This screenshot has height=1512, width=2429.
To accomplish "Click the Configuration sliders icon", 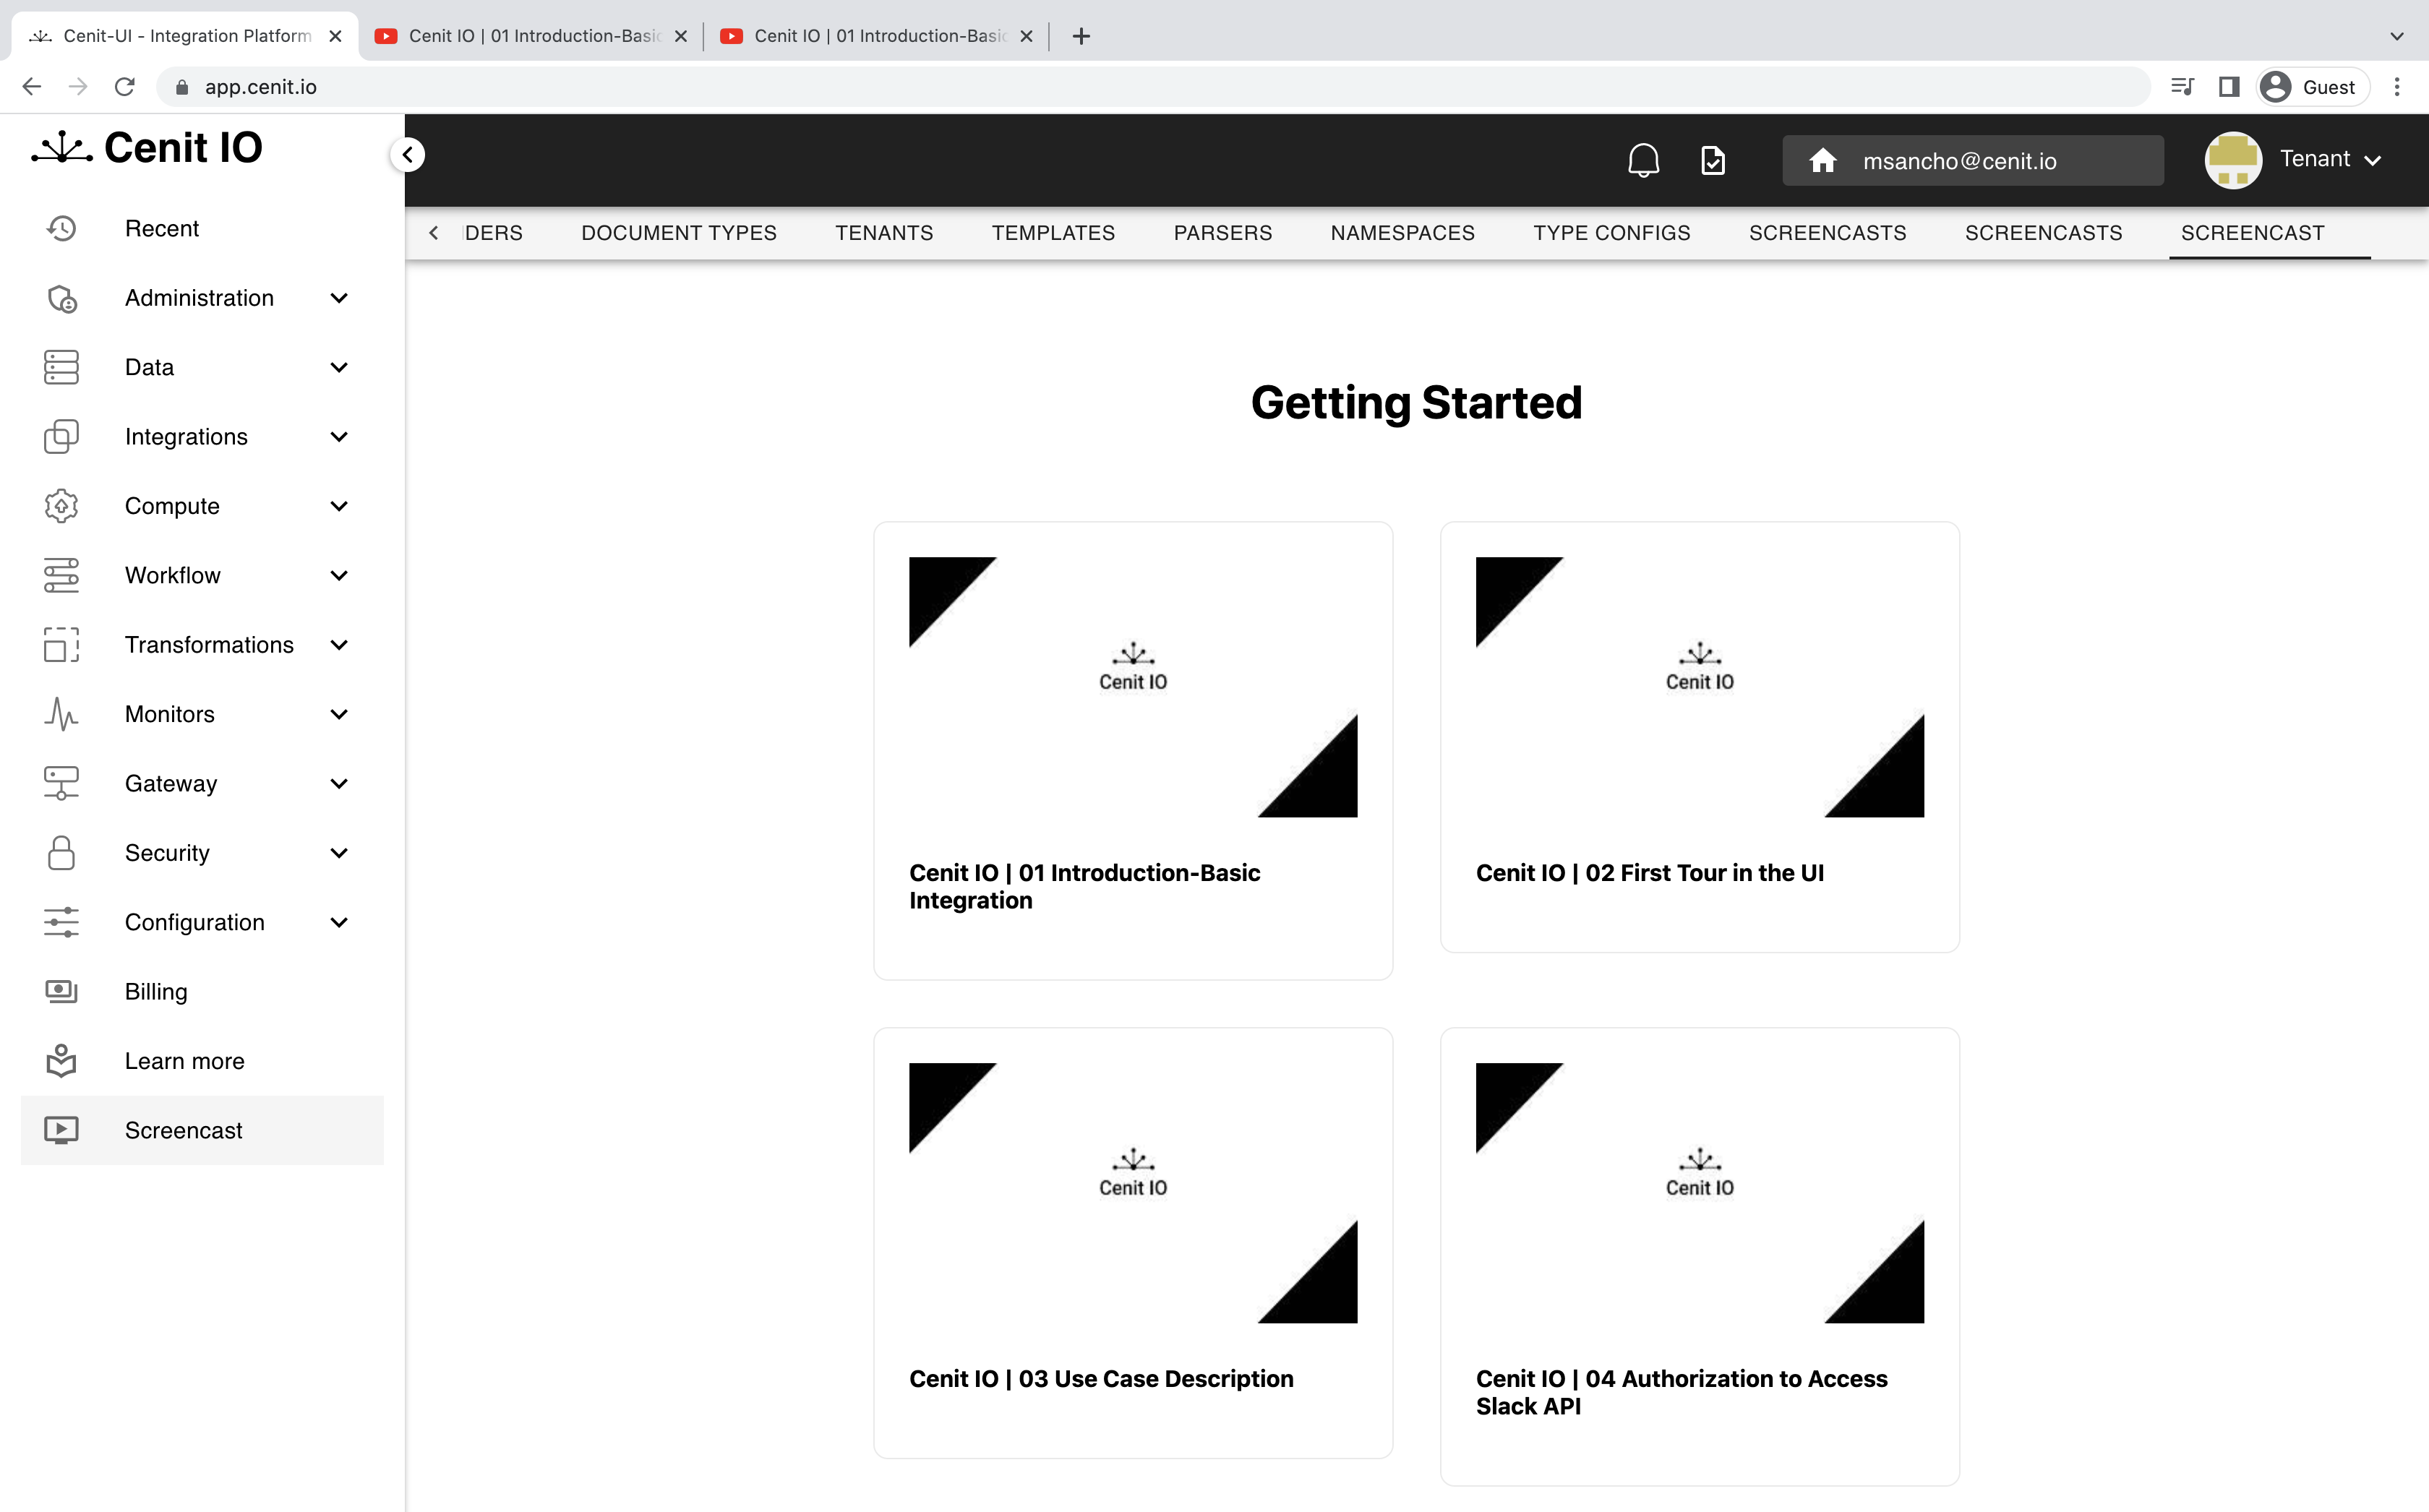I will point(61,922).
